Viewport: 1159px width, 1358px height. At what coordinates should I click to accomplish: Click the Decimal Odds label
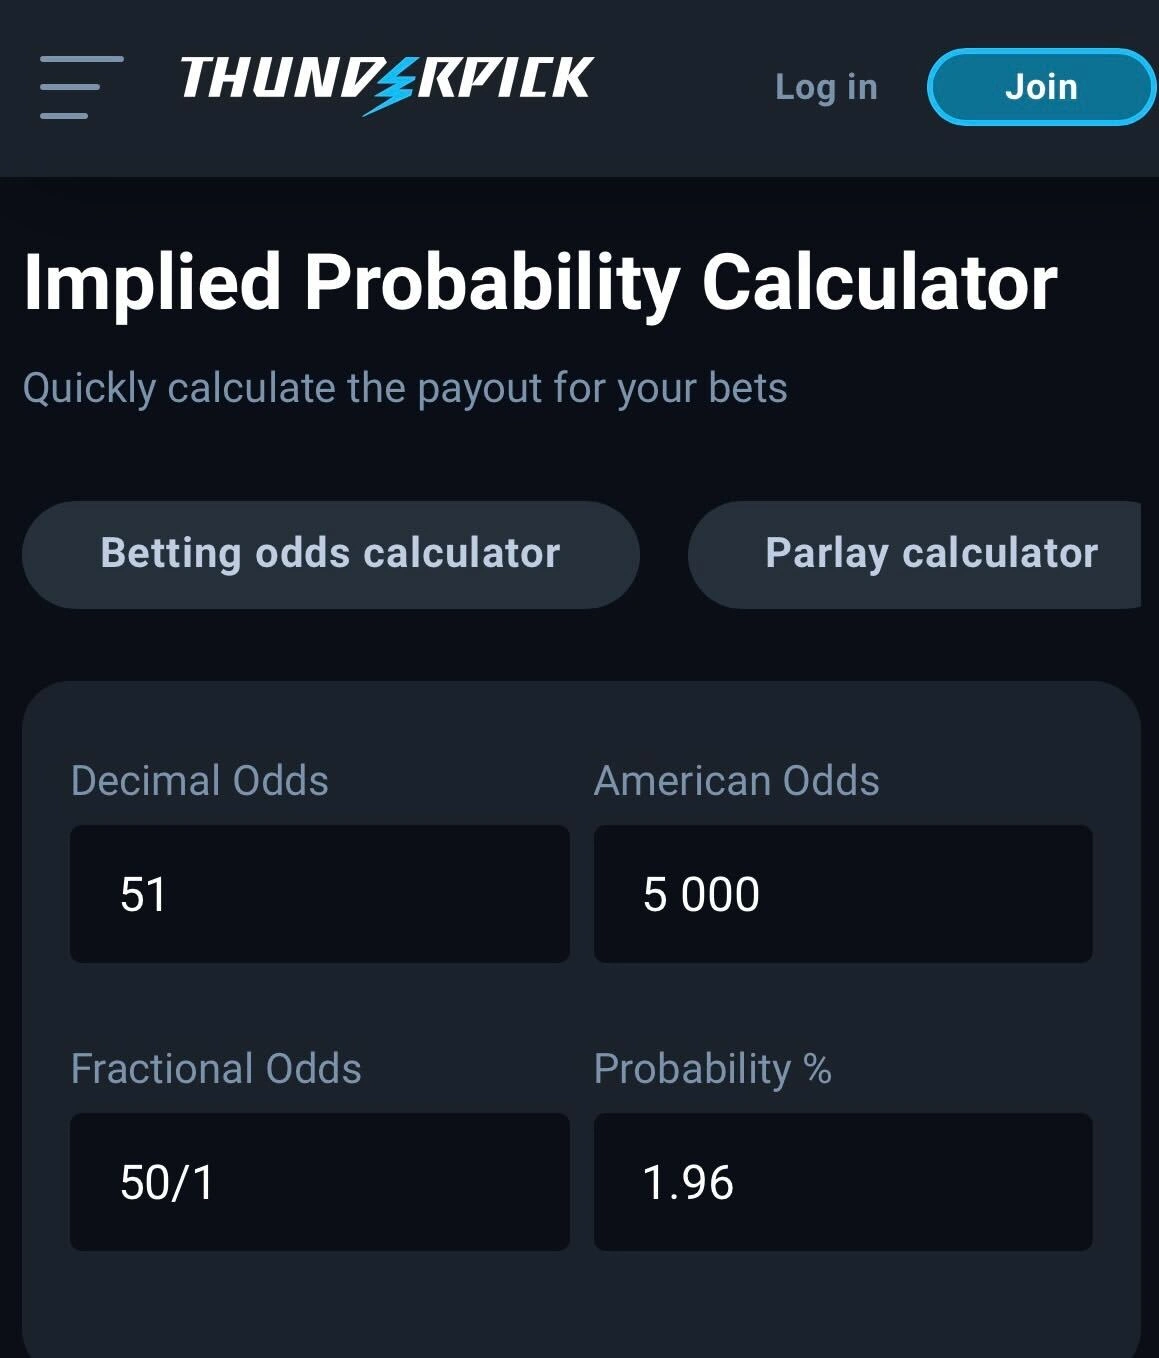point(198,781)
